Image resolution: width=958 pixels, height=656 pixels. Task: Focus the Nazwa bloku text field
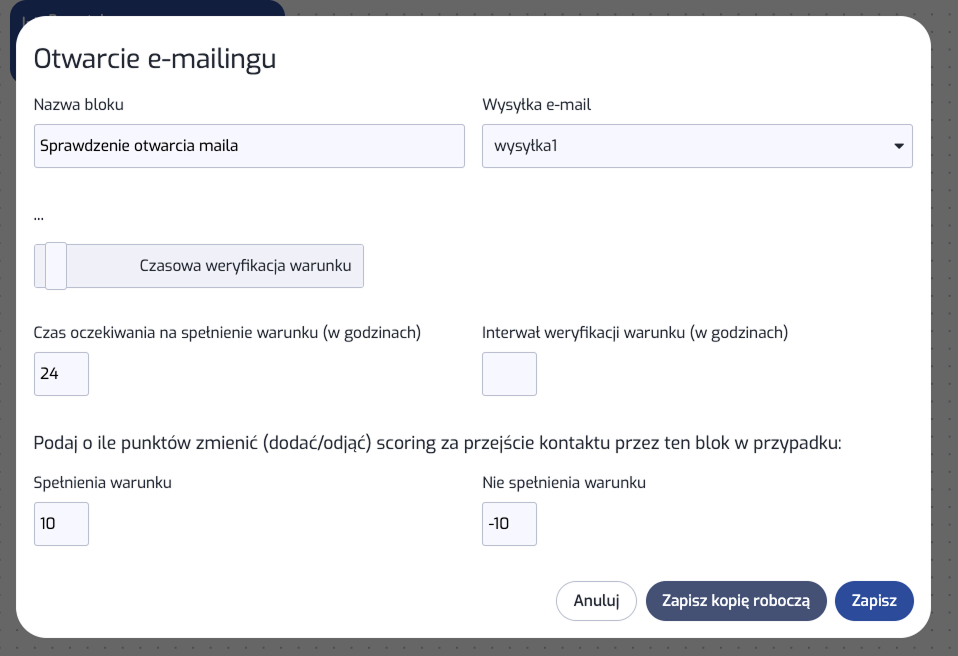point(249,146)
